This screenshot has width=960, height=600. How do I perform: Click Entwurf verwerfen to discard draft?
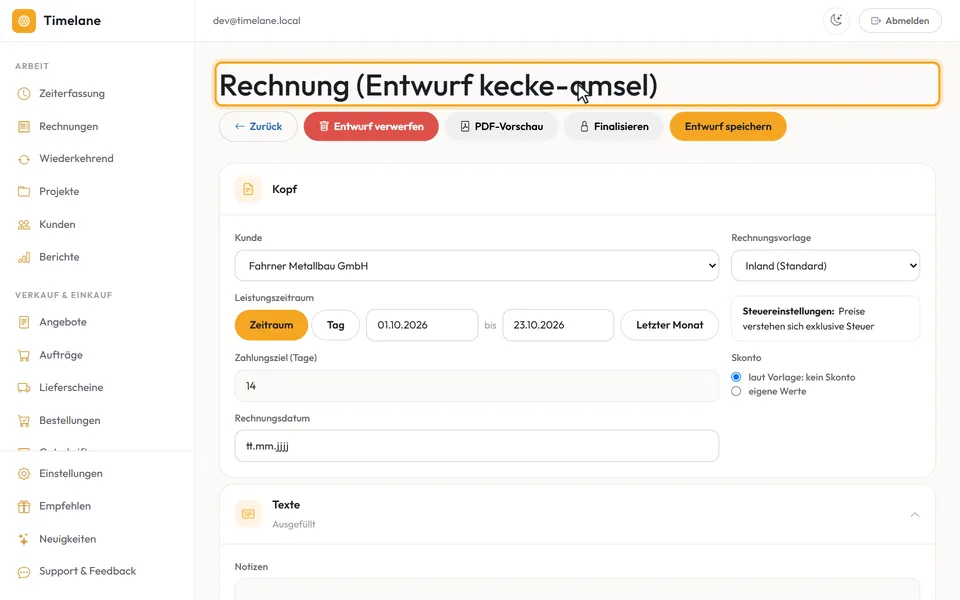[x=371, y=127]
